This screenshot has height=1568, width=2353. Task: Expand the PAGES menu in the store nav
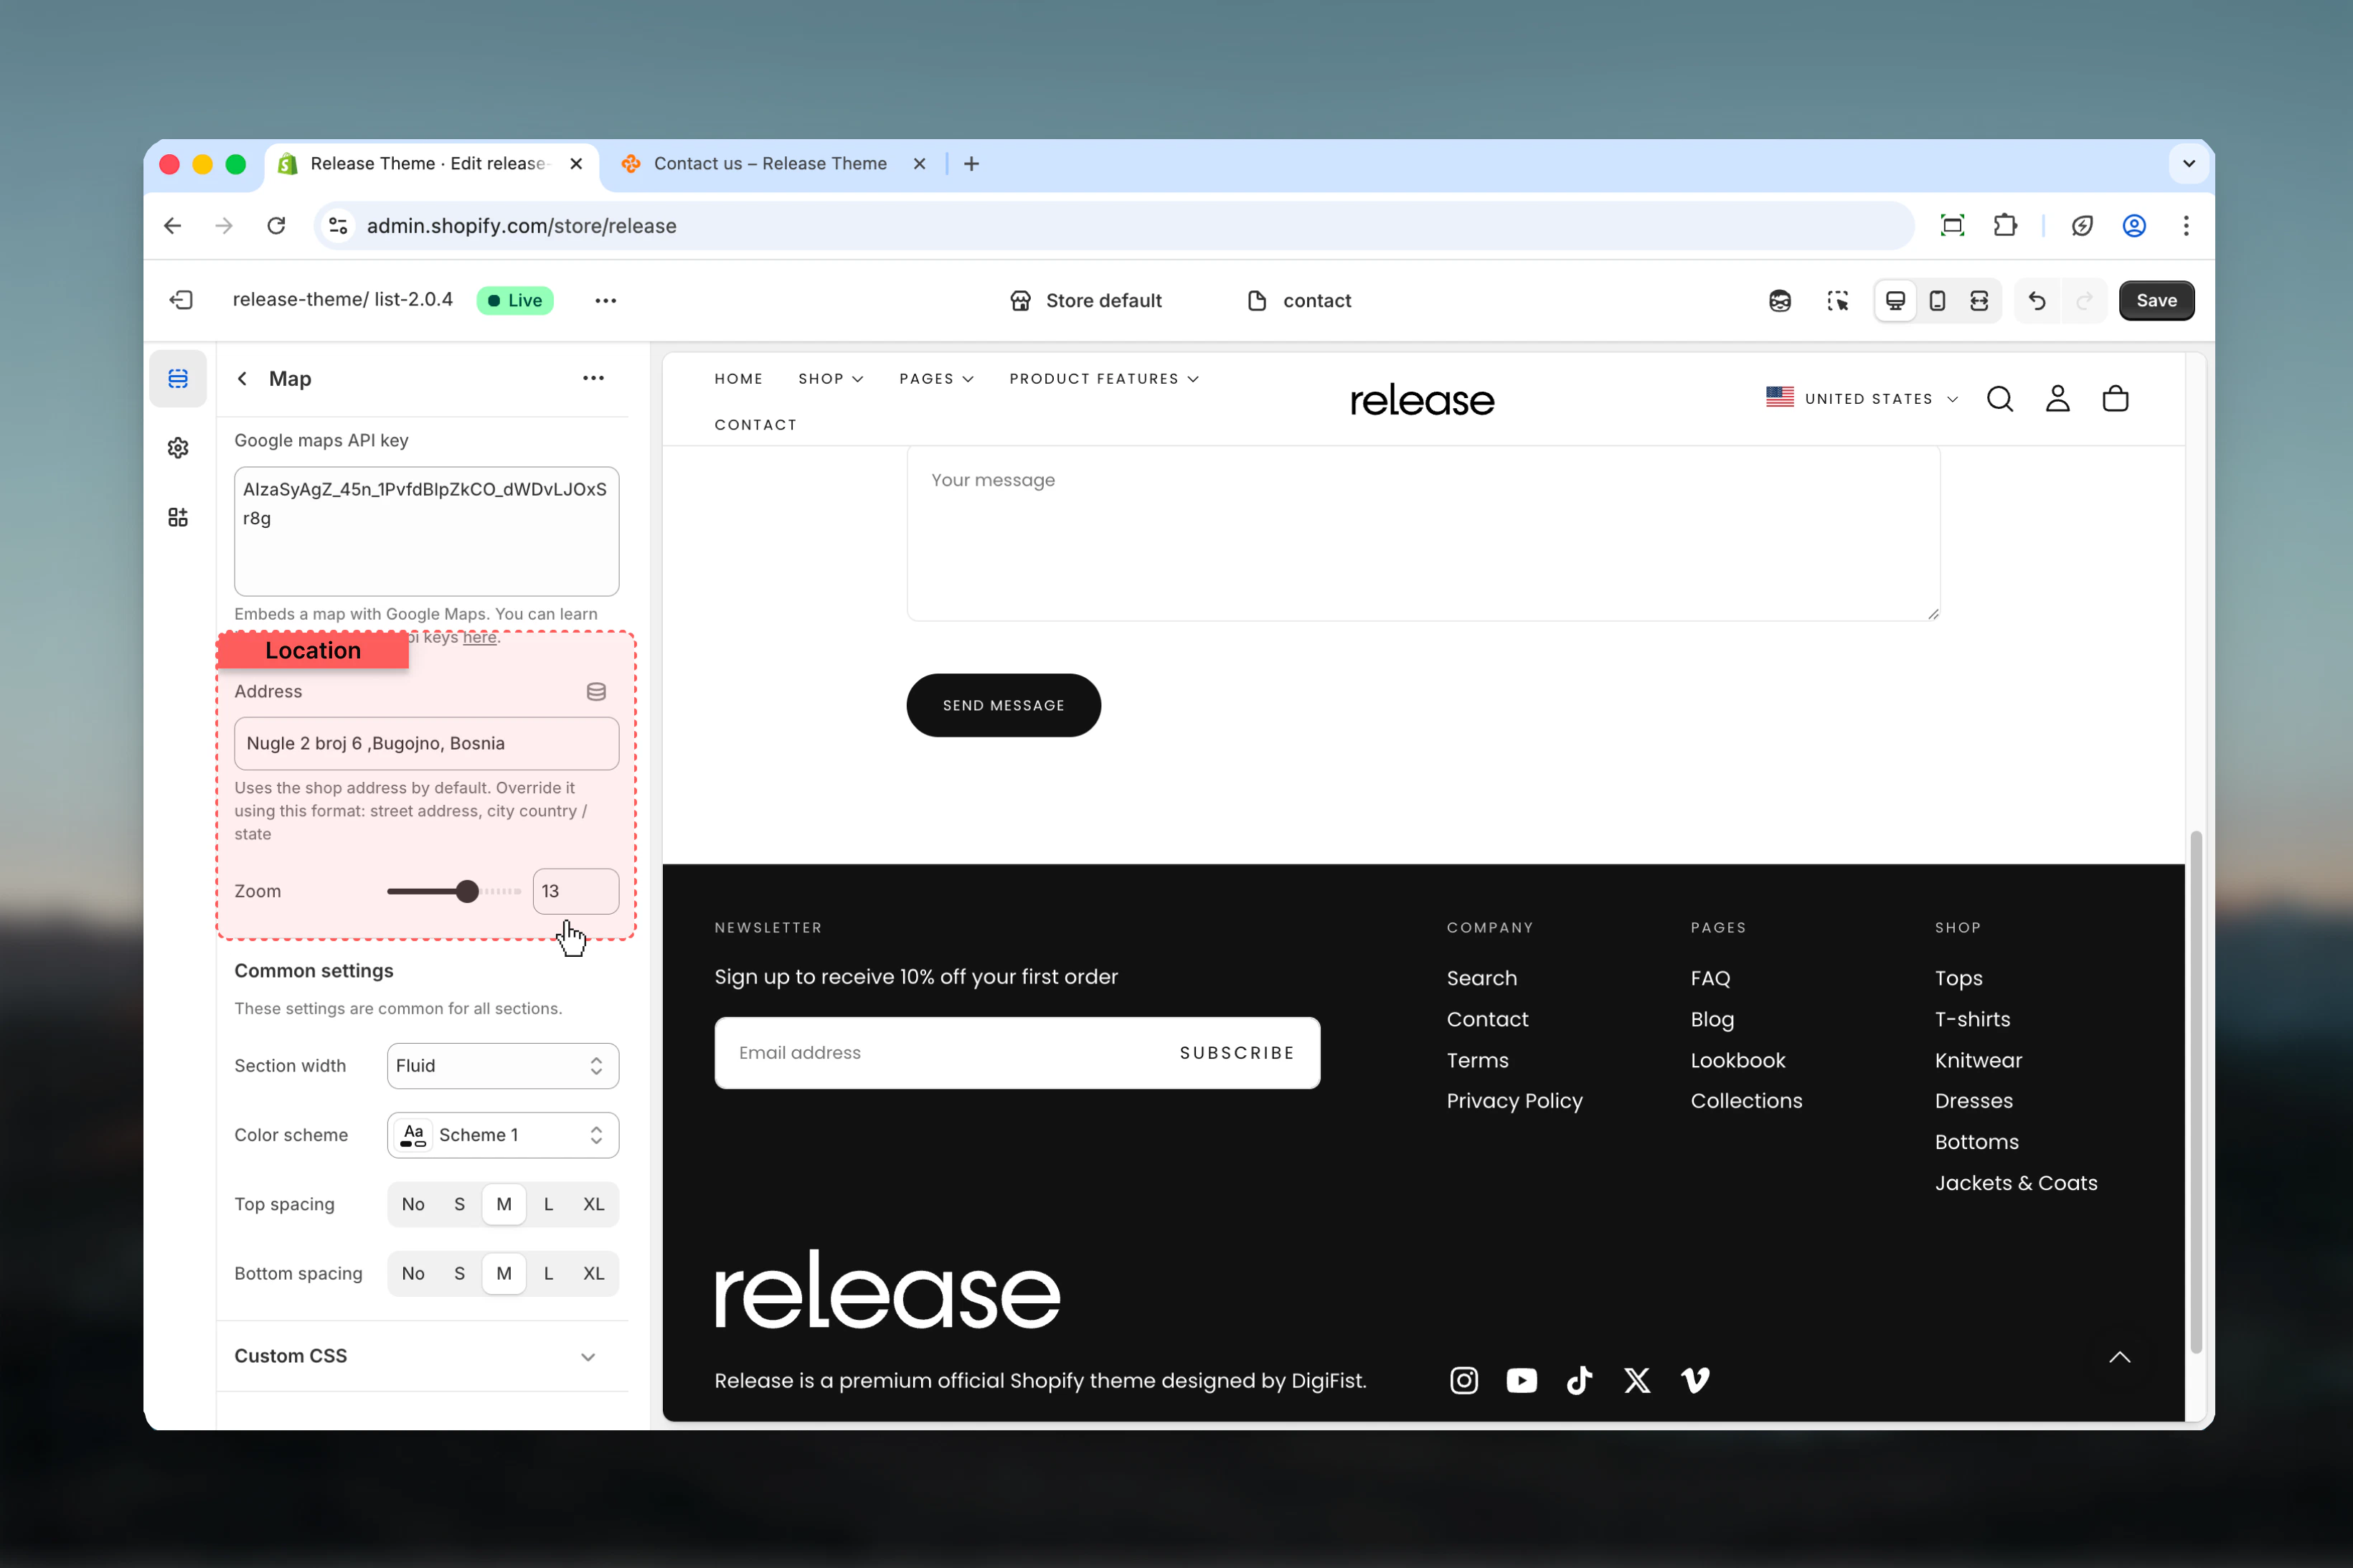936,379
